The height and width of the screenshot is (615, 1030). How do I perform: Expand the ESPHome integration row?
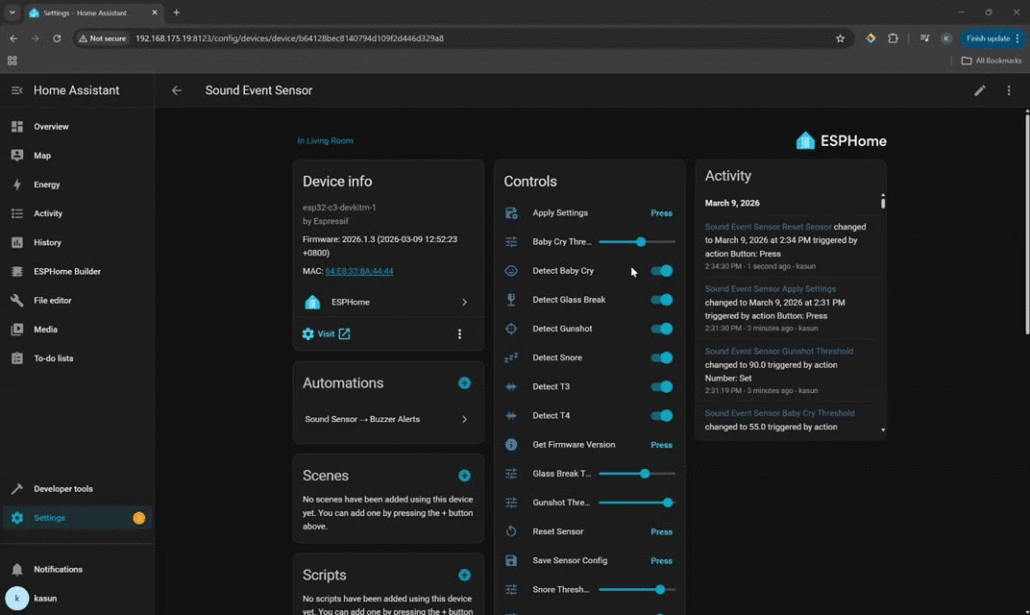(x=387, y=302)
